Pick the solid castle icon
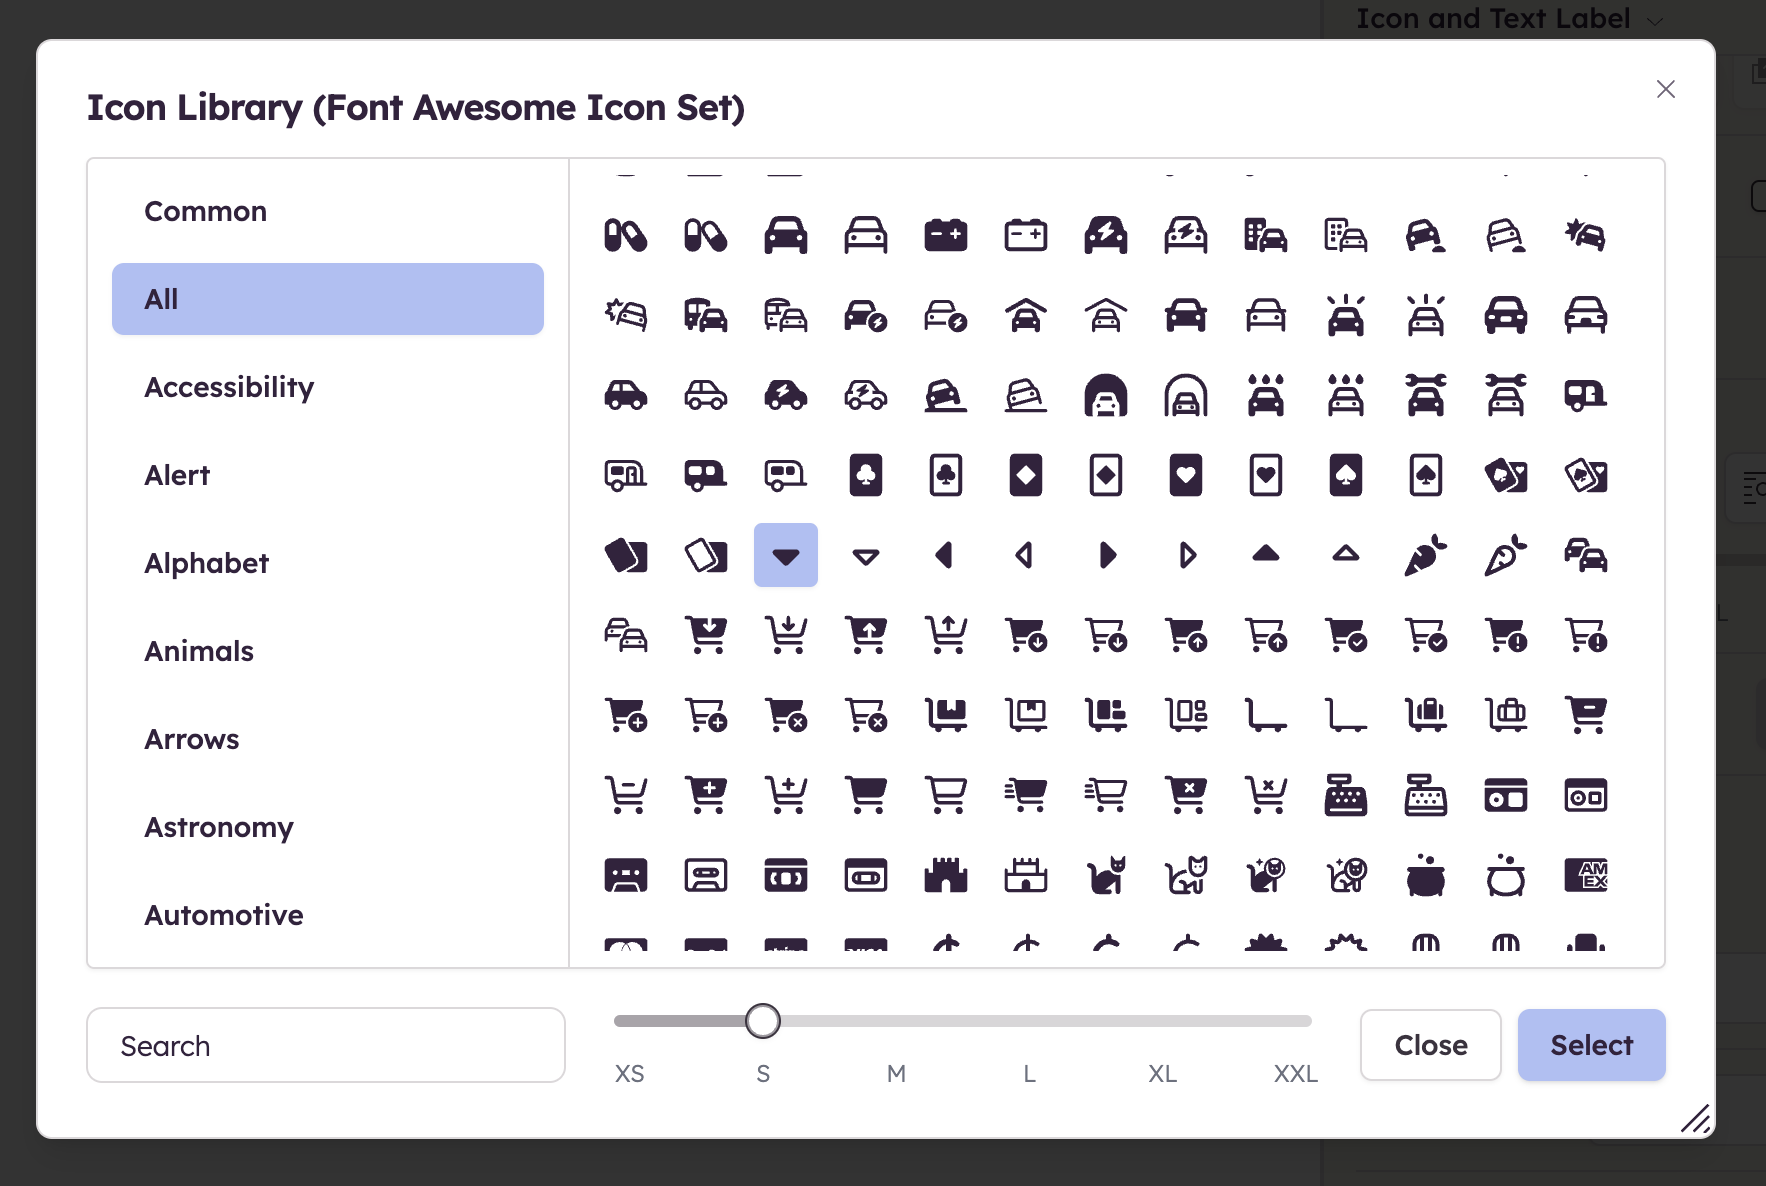 coord(945,875)
